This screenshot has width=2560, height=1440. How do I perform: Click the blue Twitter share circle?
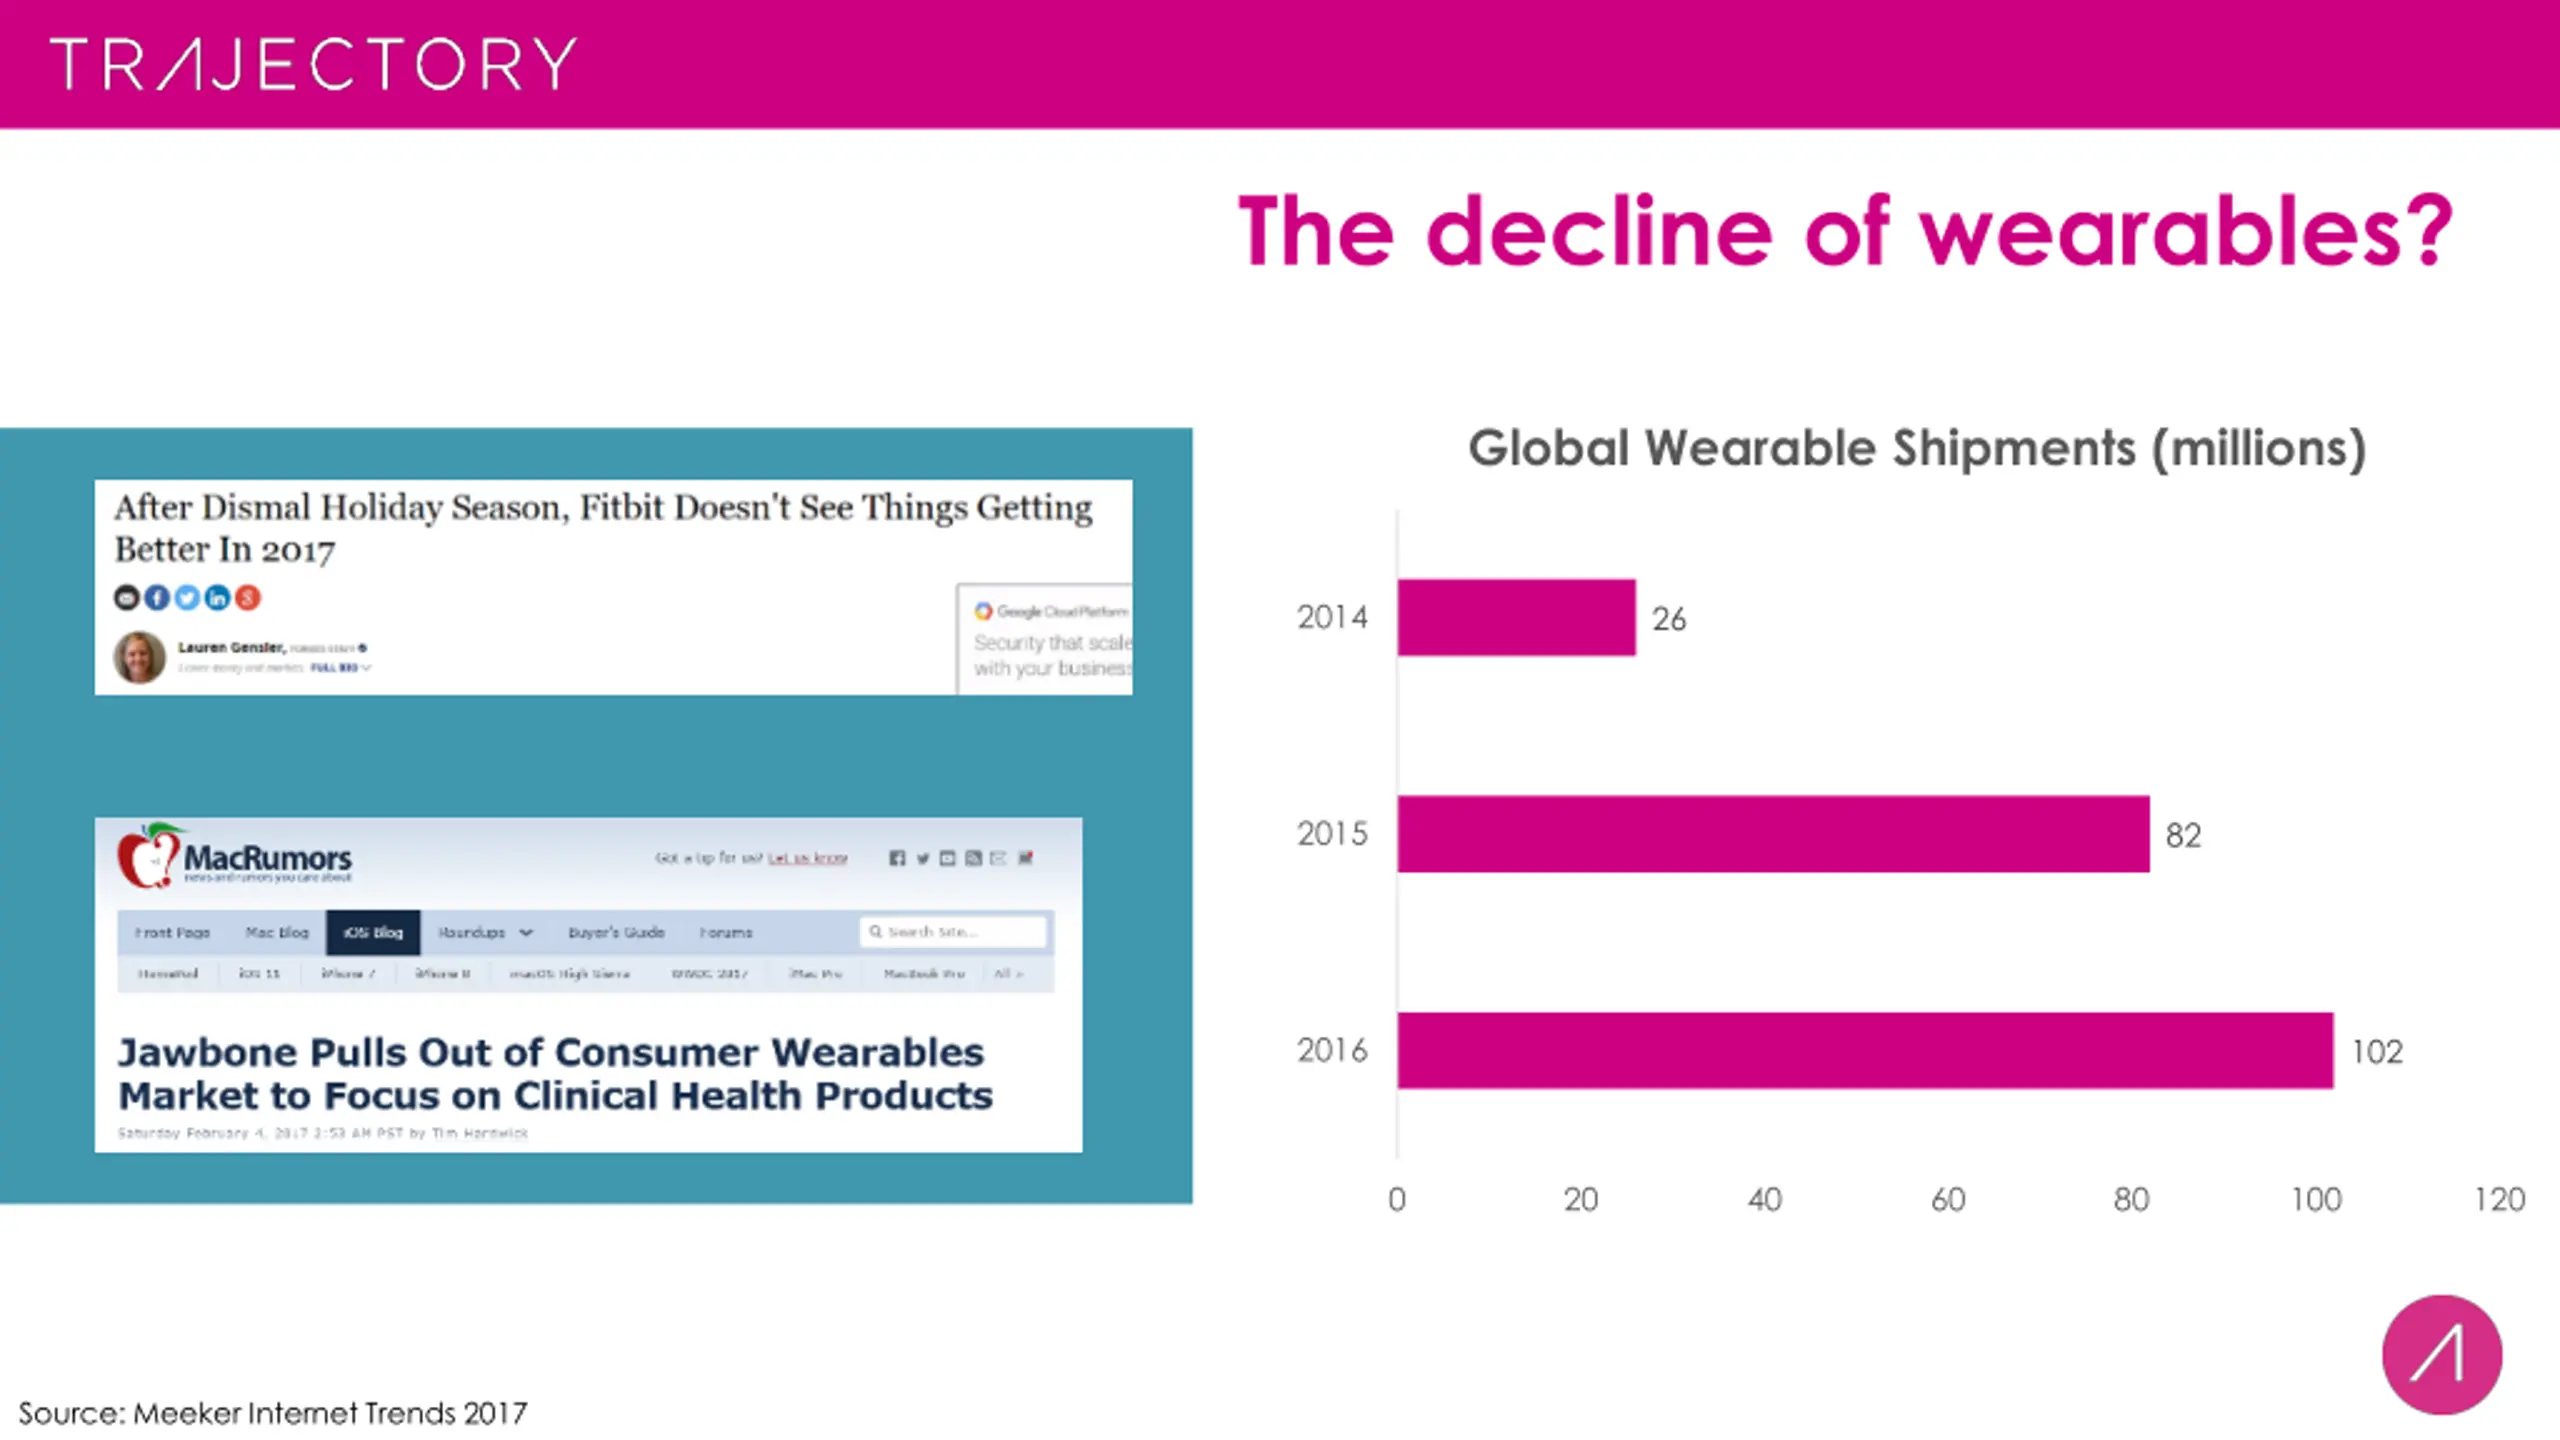coord(187,598)
